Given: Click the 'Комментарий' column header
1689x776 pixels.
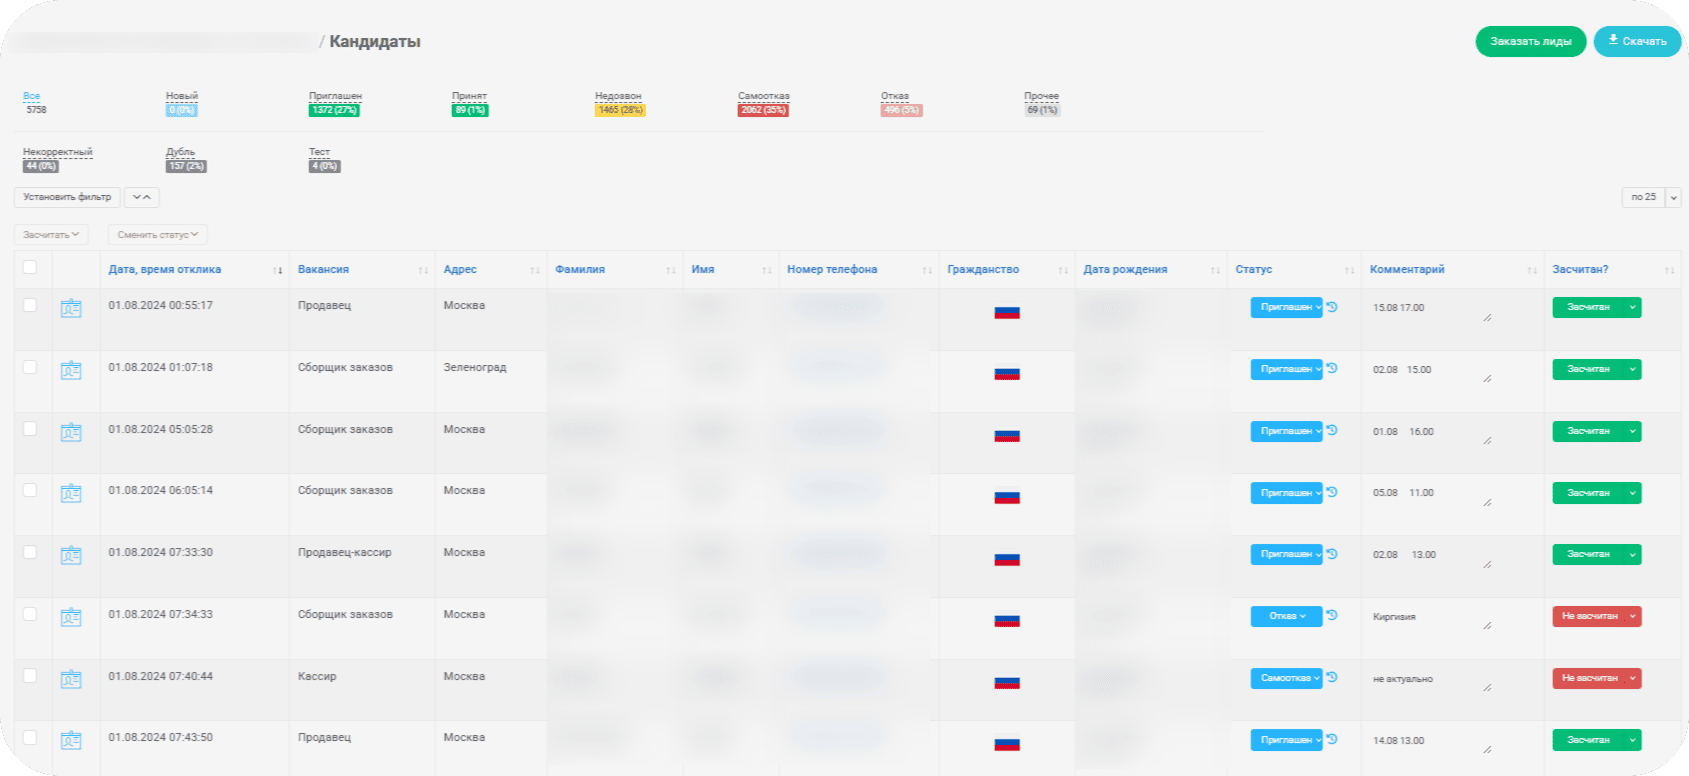Looking at the screenshot, I should [1407, 269].
